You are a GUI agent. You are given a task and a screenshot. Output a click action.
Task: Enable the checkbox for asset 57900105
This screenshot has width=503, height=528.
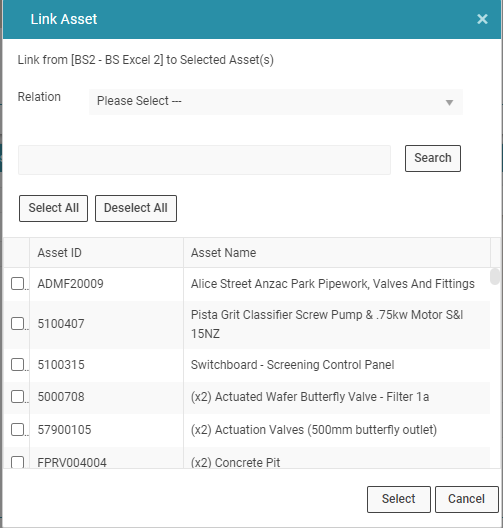coord(18,430)
